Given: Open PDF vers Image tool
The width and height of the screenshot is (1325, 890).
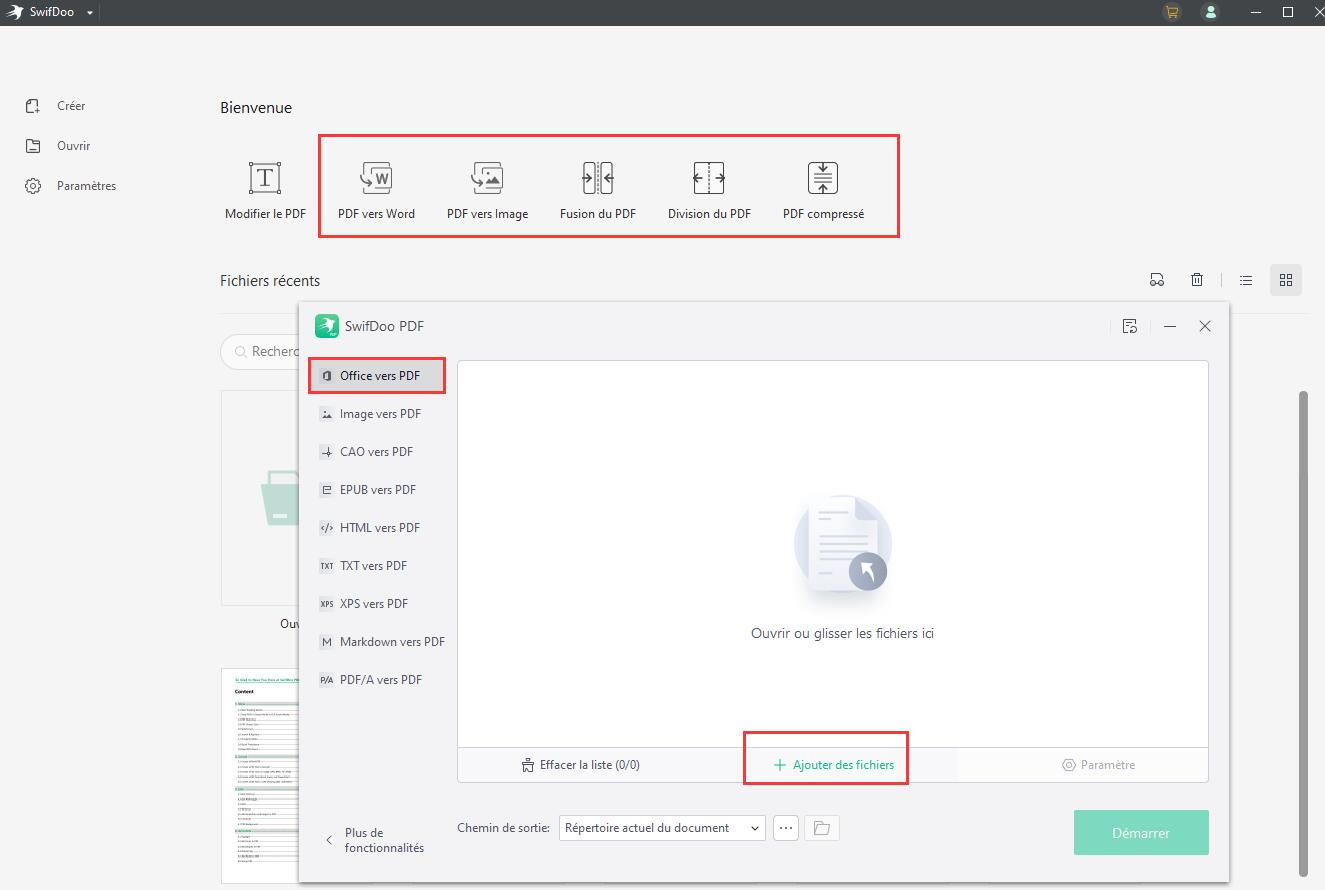Looking at the screenshot, I should (x=487, y=190).
